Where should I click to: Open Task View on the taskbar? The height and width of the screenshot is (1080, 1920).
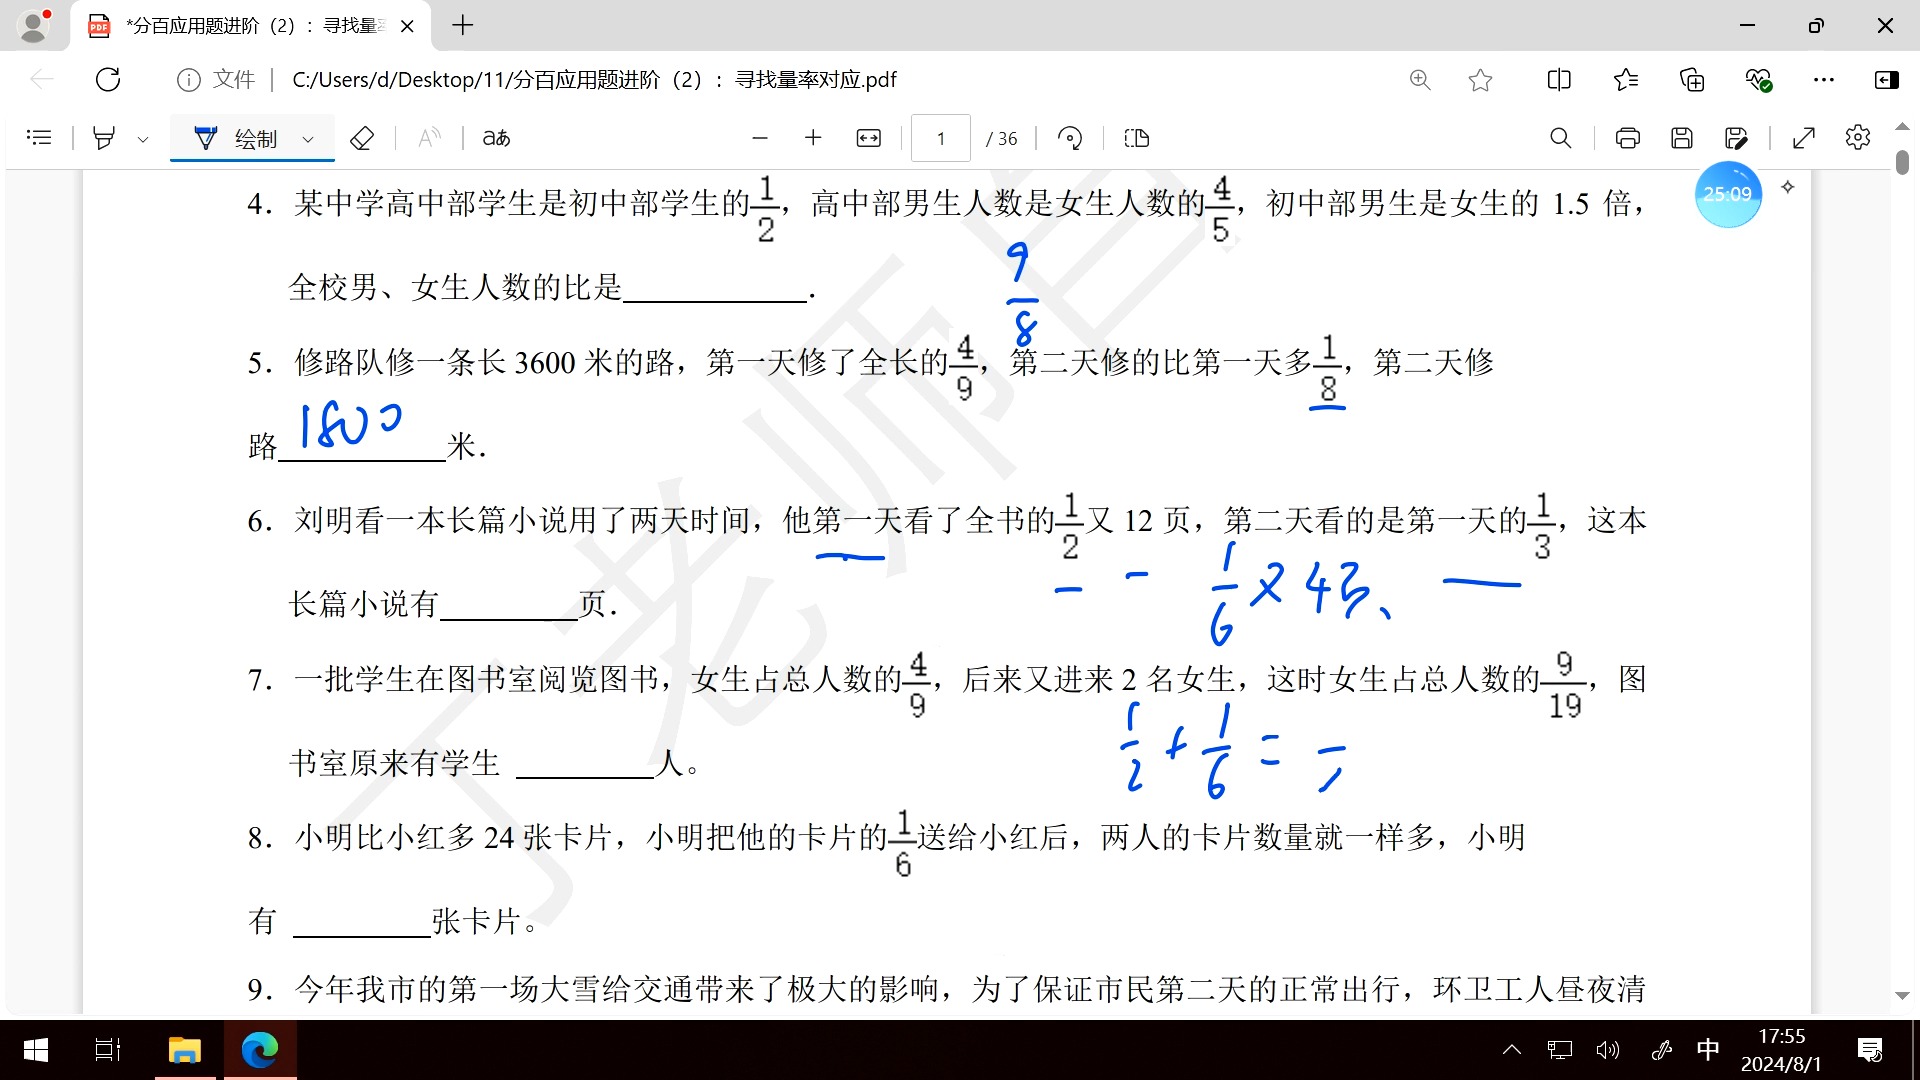(x=108, y=1050)
